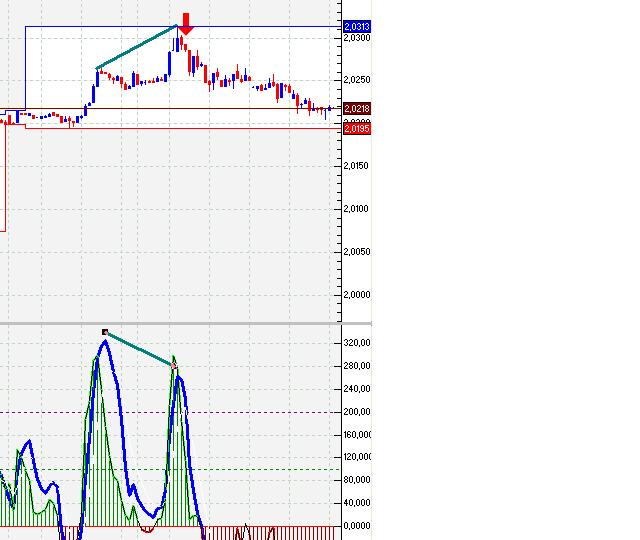The width and height of the screenshot is (640, 540).
Task: Click the 160,000 indicator scale label
Action: (x=358, y=435)
